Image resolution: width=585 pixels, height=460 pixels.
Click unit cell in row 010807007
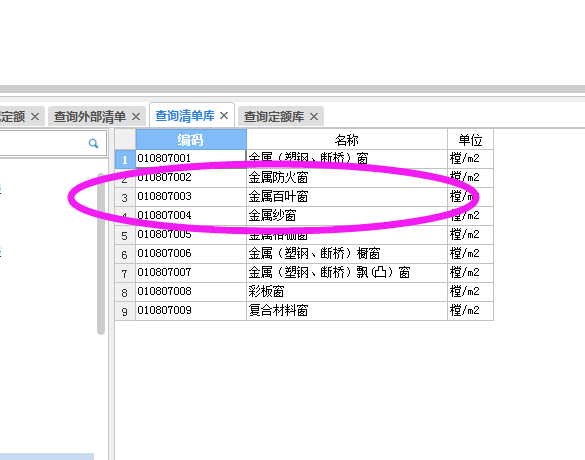[x=470, y=273]
